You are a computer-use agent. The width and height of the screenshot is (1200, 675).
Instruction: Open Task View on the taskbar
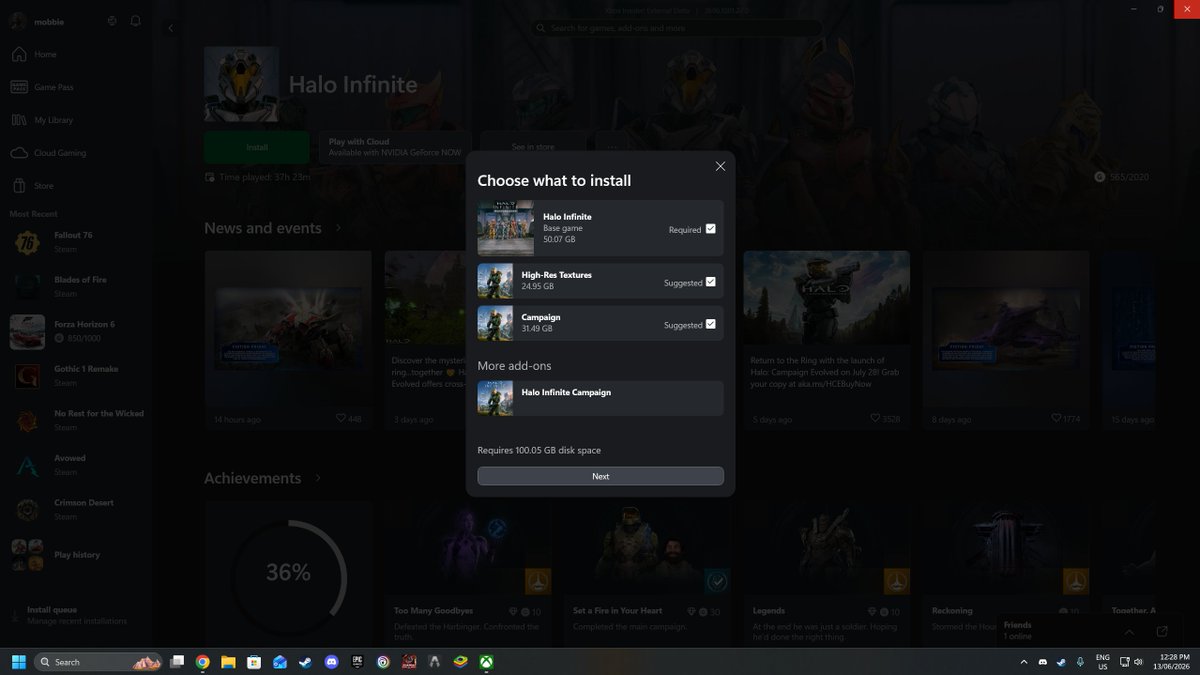178,662
